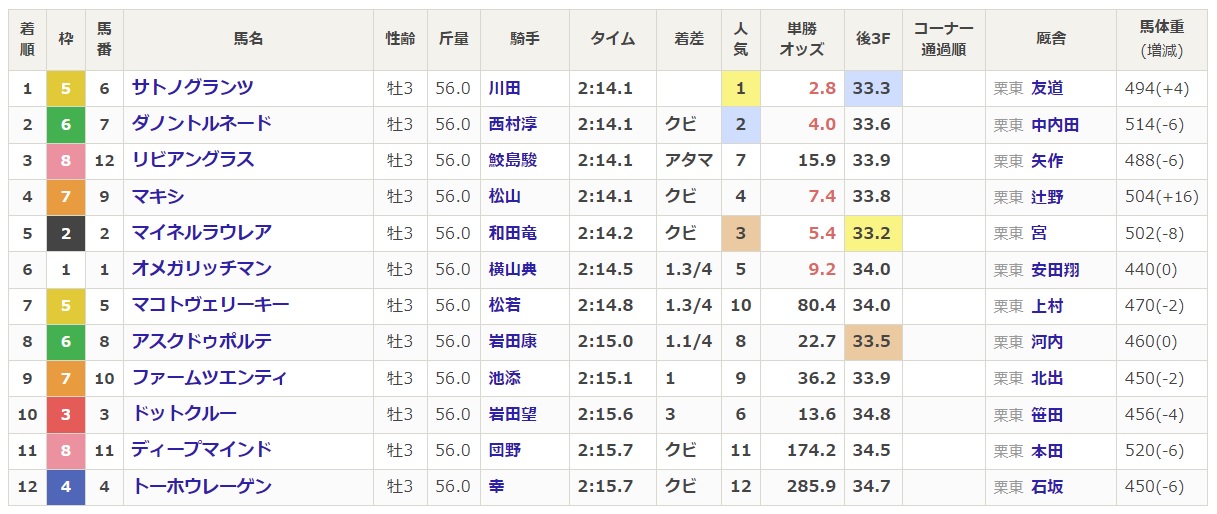Open horse link ダノントルネード
Screen dimensions: 1217x514
click(201, 124)
